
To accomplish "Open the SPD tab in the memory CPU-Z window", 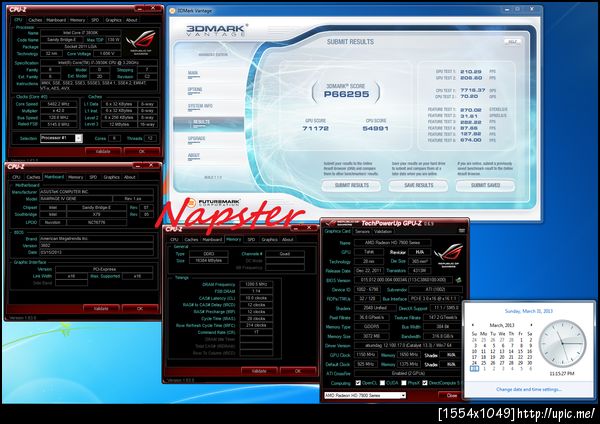I will coord(251,240).
